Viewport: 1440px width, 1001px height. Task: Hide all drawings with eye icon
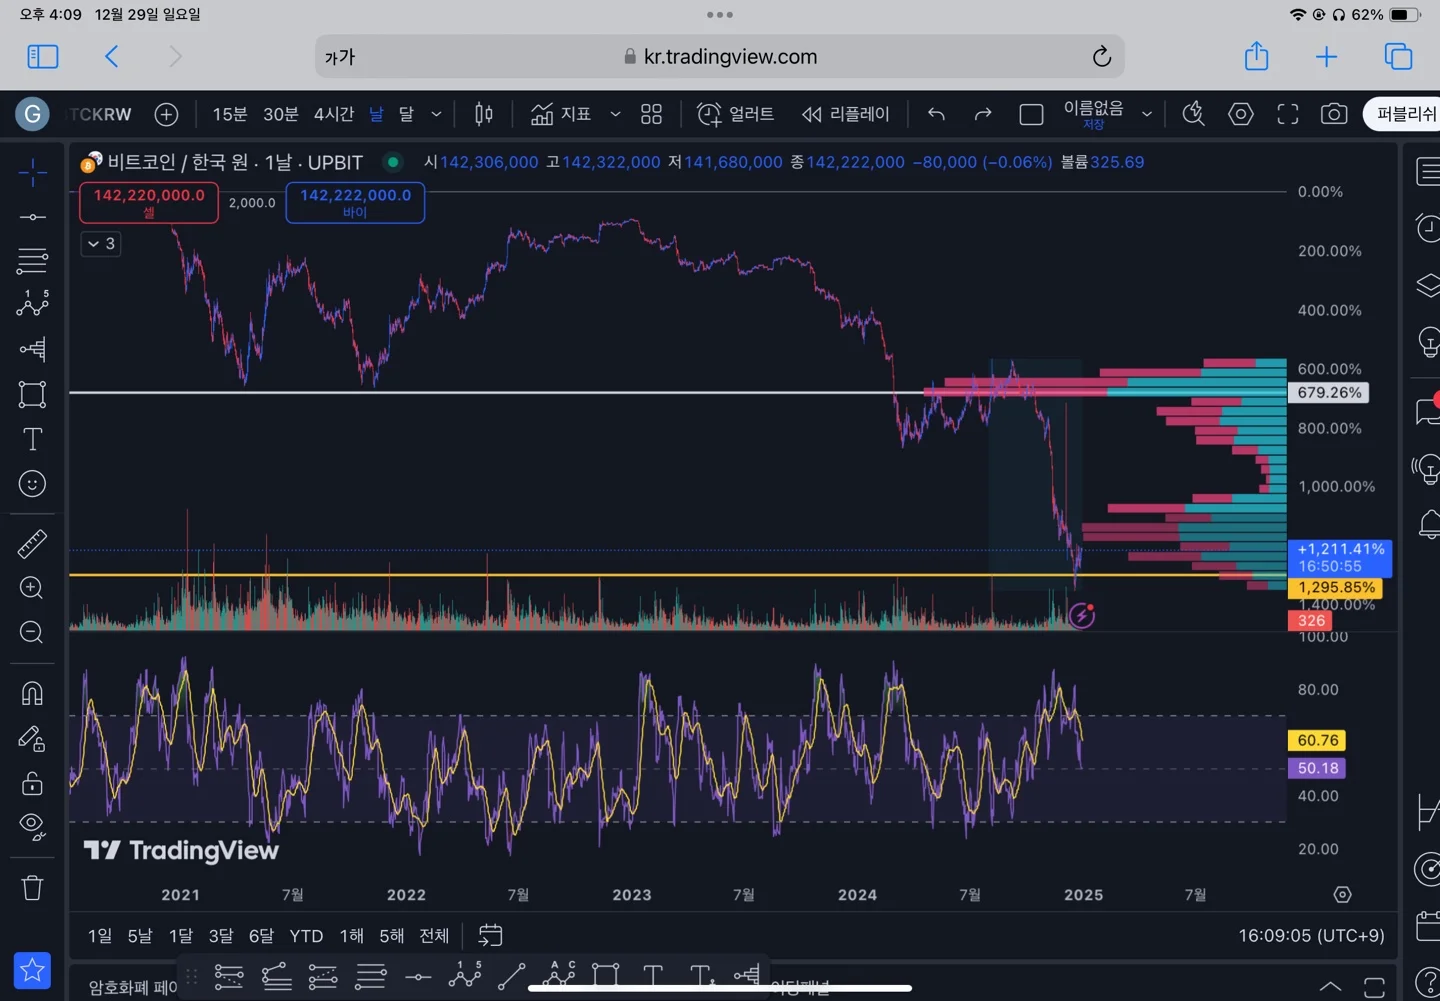32,827
